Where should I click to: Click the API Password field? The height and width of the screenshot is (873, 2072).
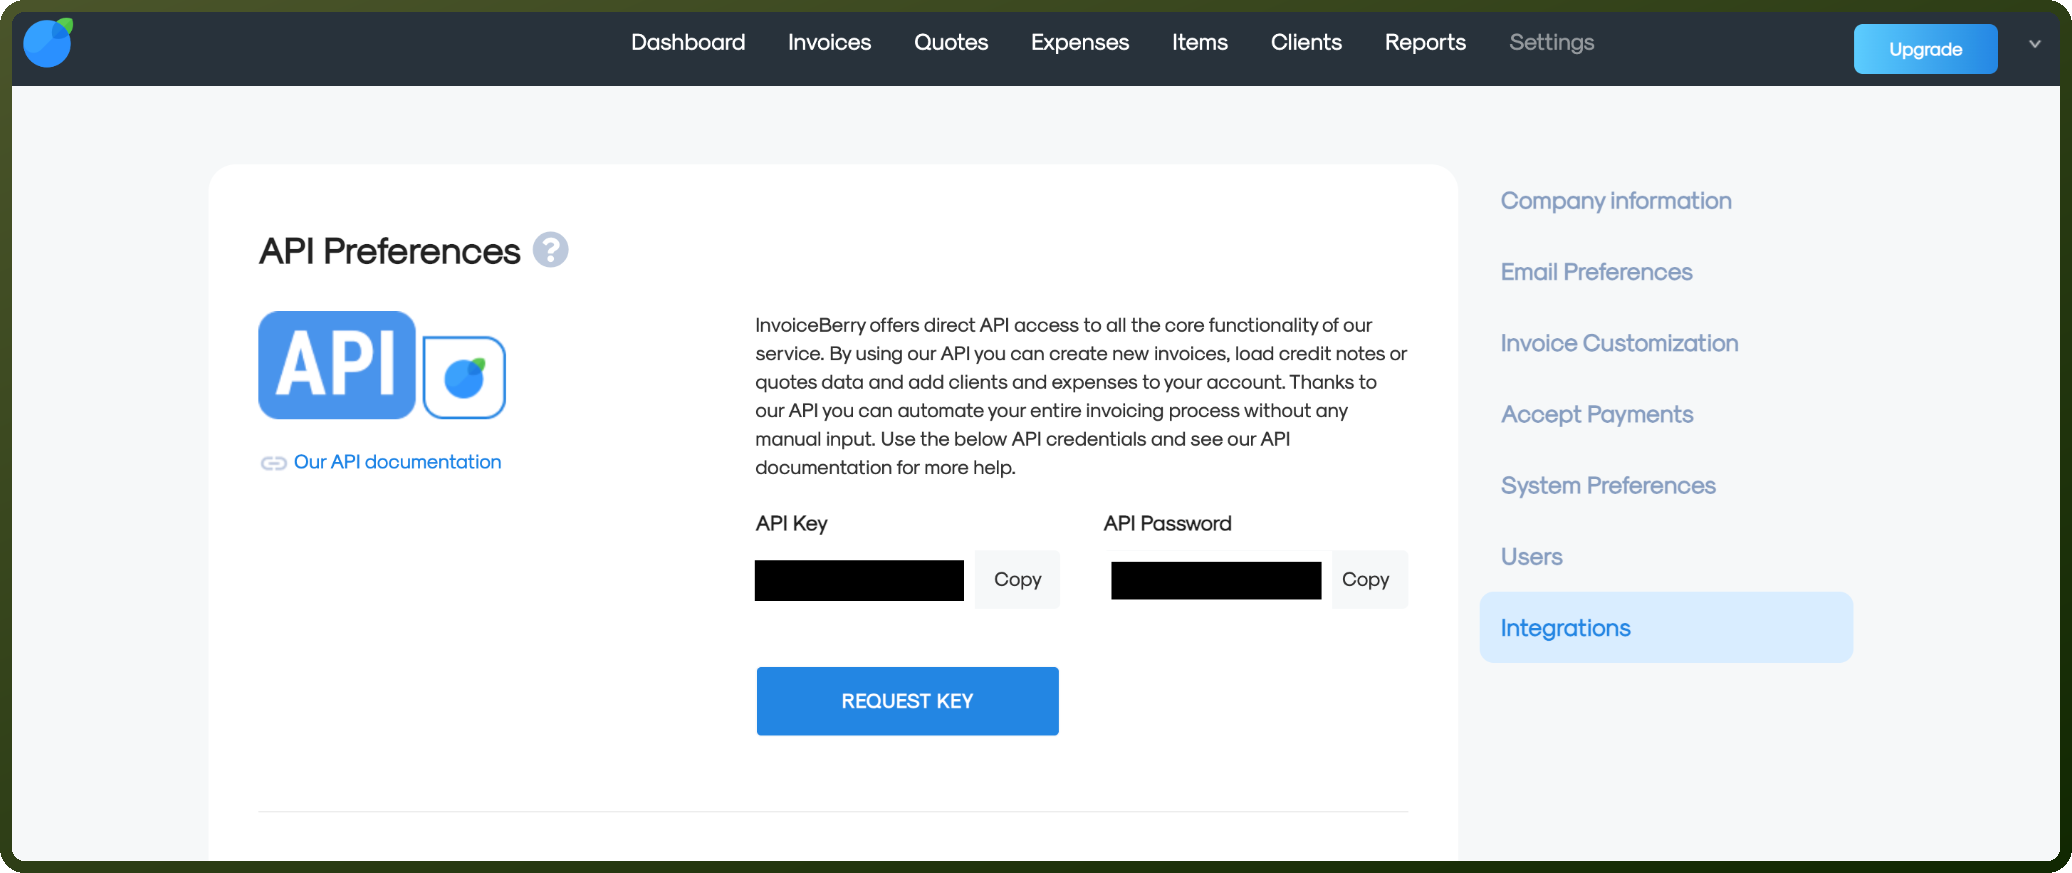click(x=1216, y=580)
